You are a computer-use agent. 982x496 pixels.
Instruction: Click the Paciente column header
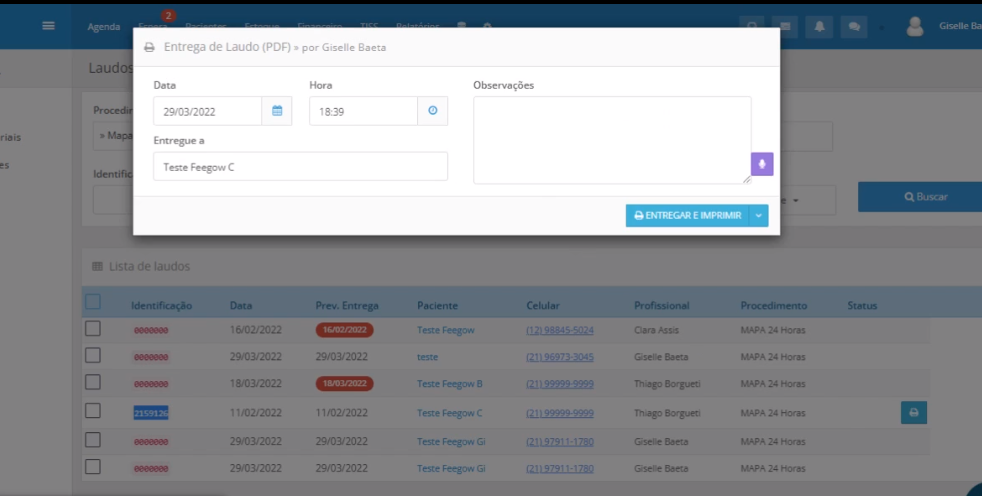[438, 306]
